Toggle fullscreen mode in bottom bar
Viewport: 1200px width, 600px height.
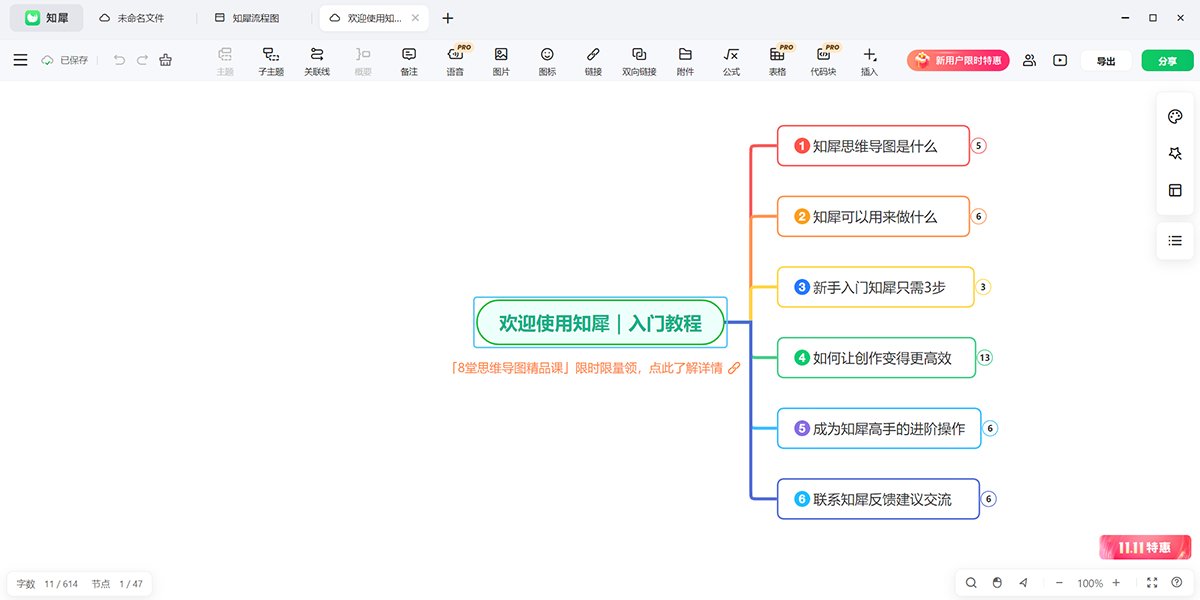(x=1152, y=583)
